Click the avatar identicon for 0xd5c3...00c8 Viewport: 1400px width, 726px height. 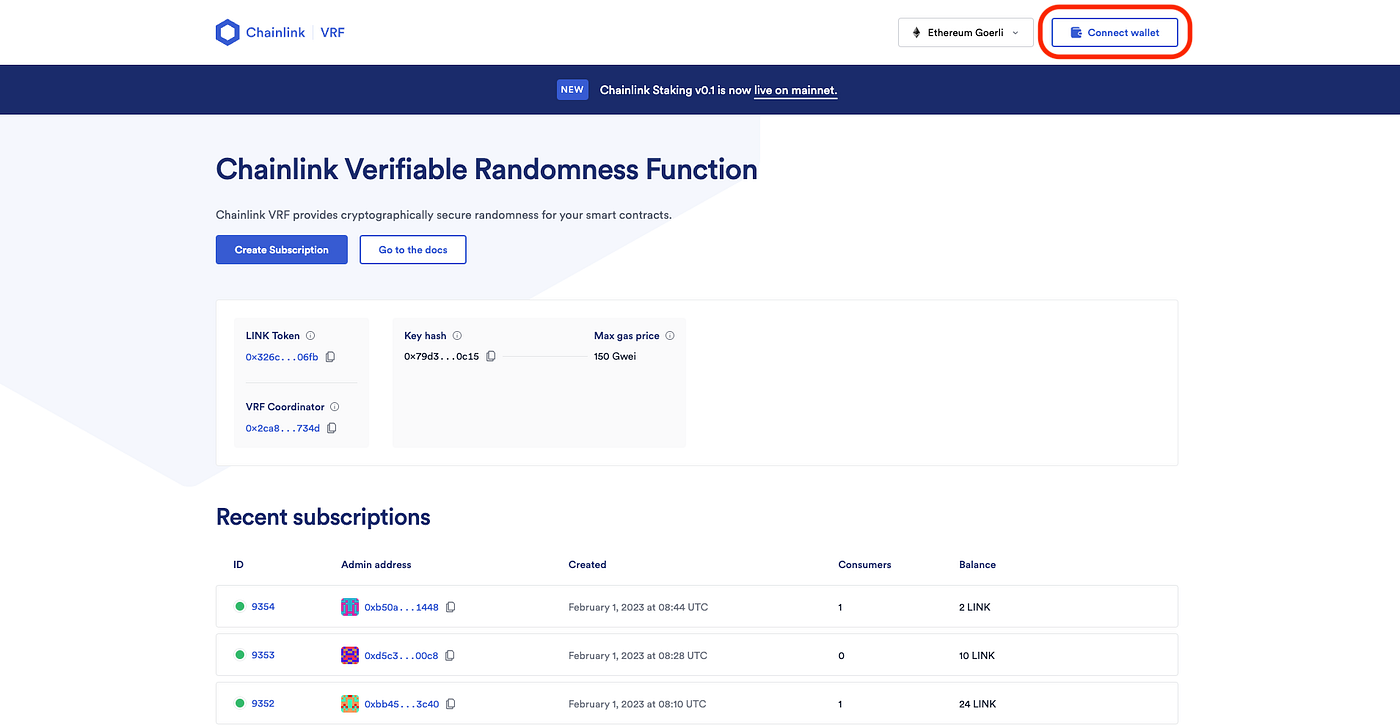[x=350, y=656]
